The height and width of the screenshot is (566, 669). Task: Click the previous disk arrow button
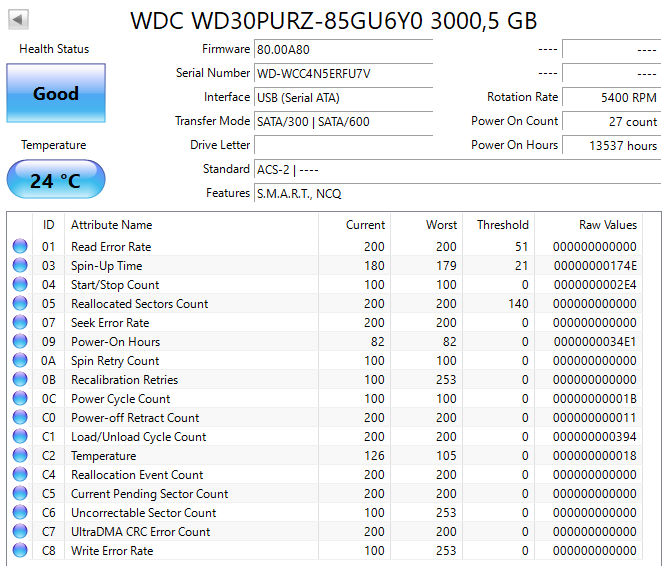coord(18,20)
